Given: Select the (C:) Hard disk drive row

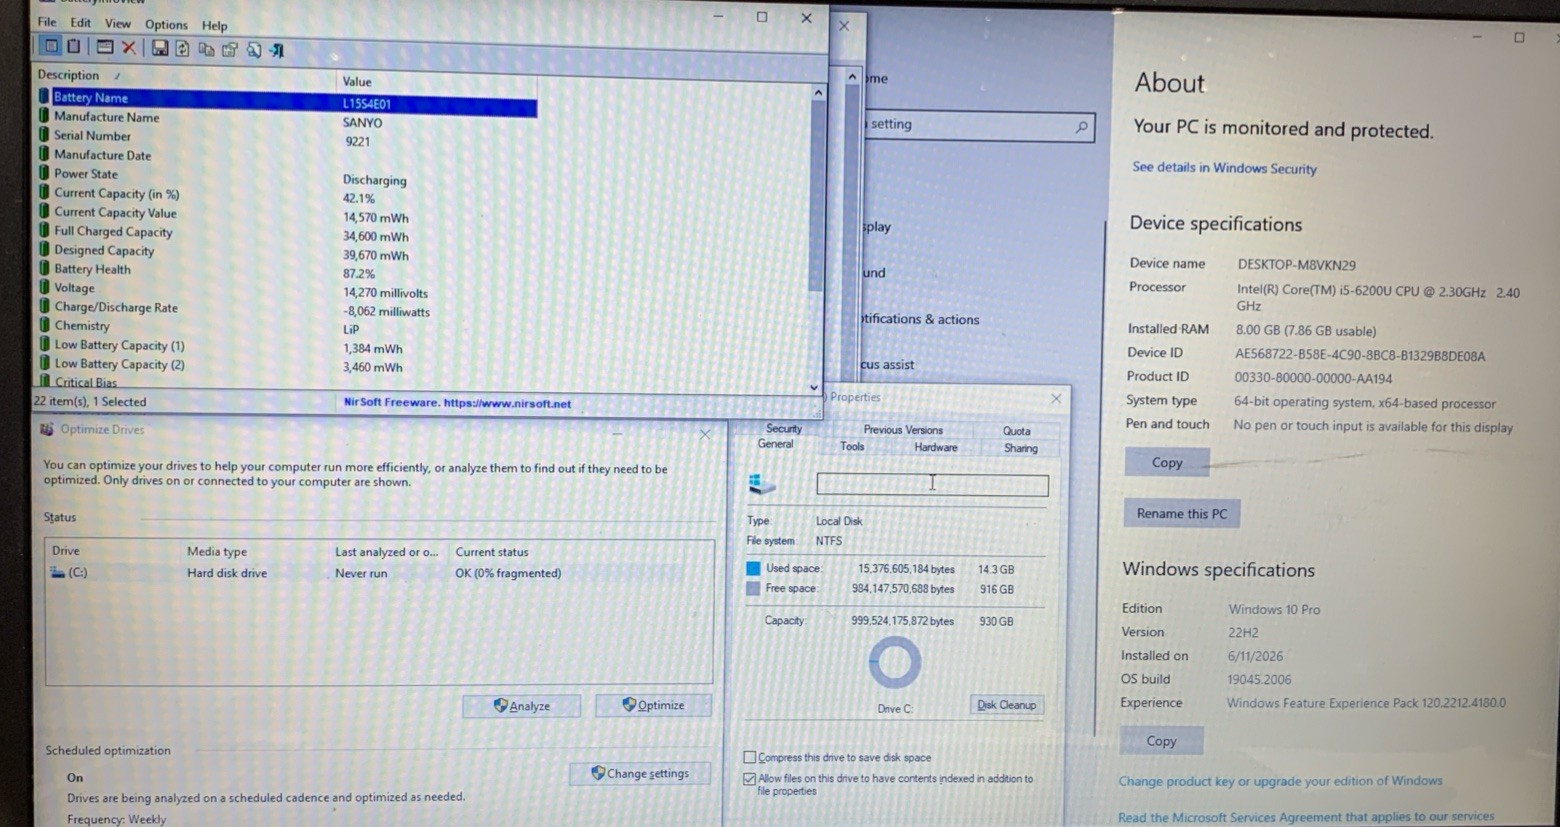Looking at the screenshot, I should [x=380, y=573].
